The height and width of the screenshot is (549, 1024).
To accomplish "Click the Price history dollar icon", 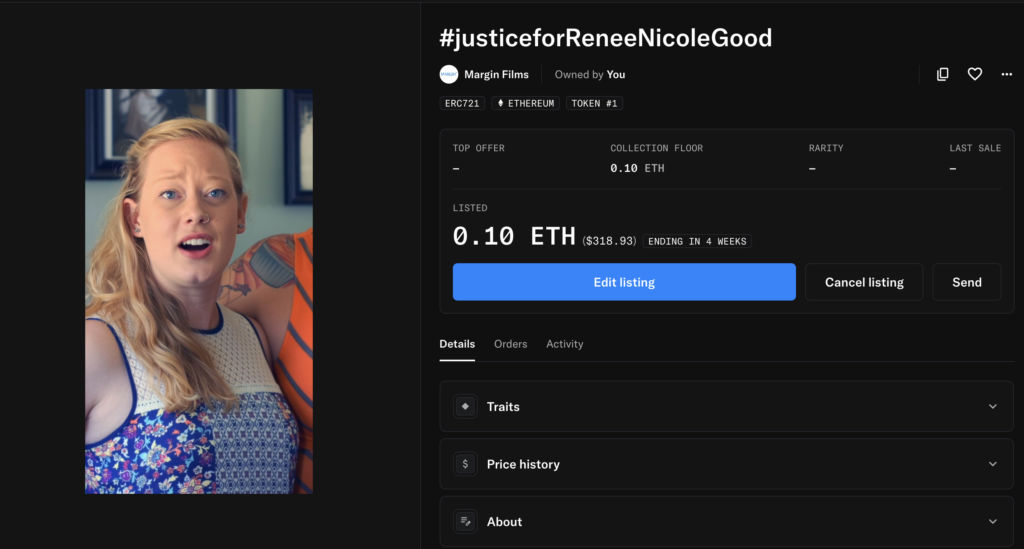I will point(465,464).
